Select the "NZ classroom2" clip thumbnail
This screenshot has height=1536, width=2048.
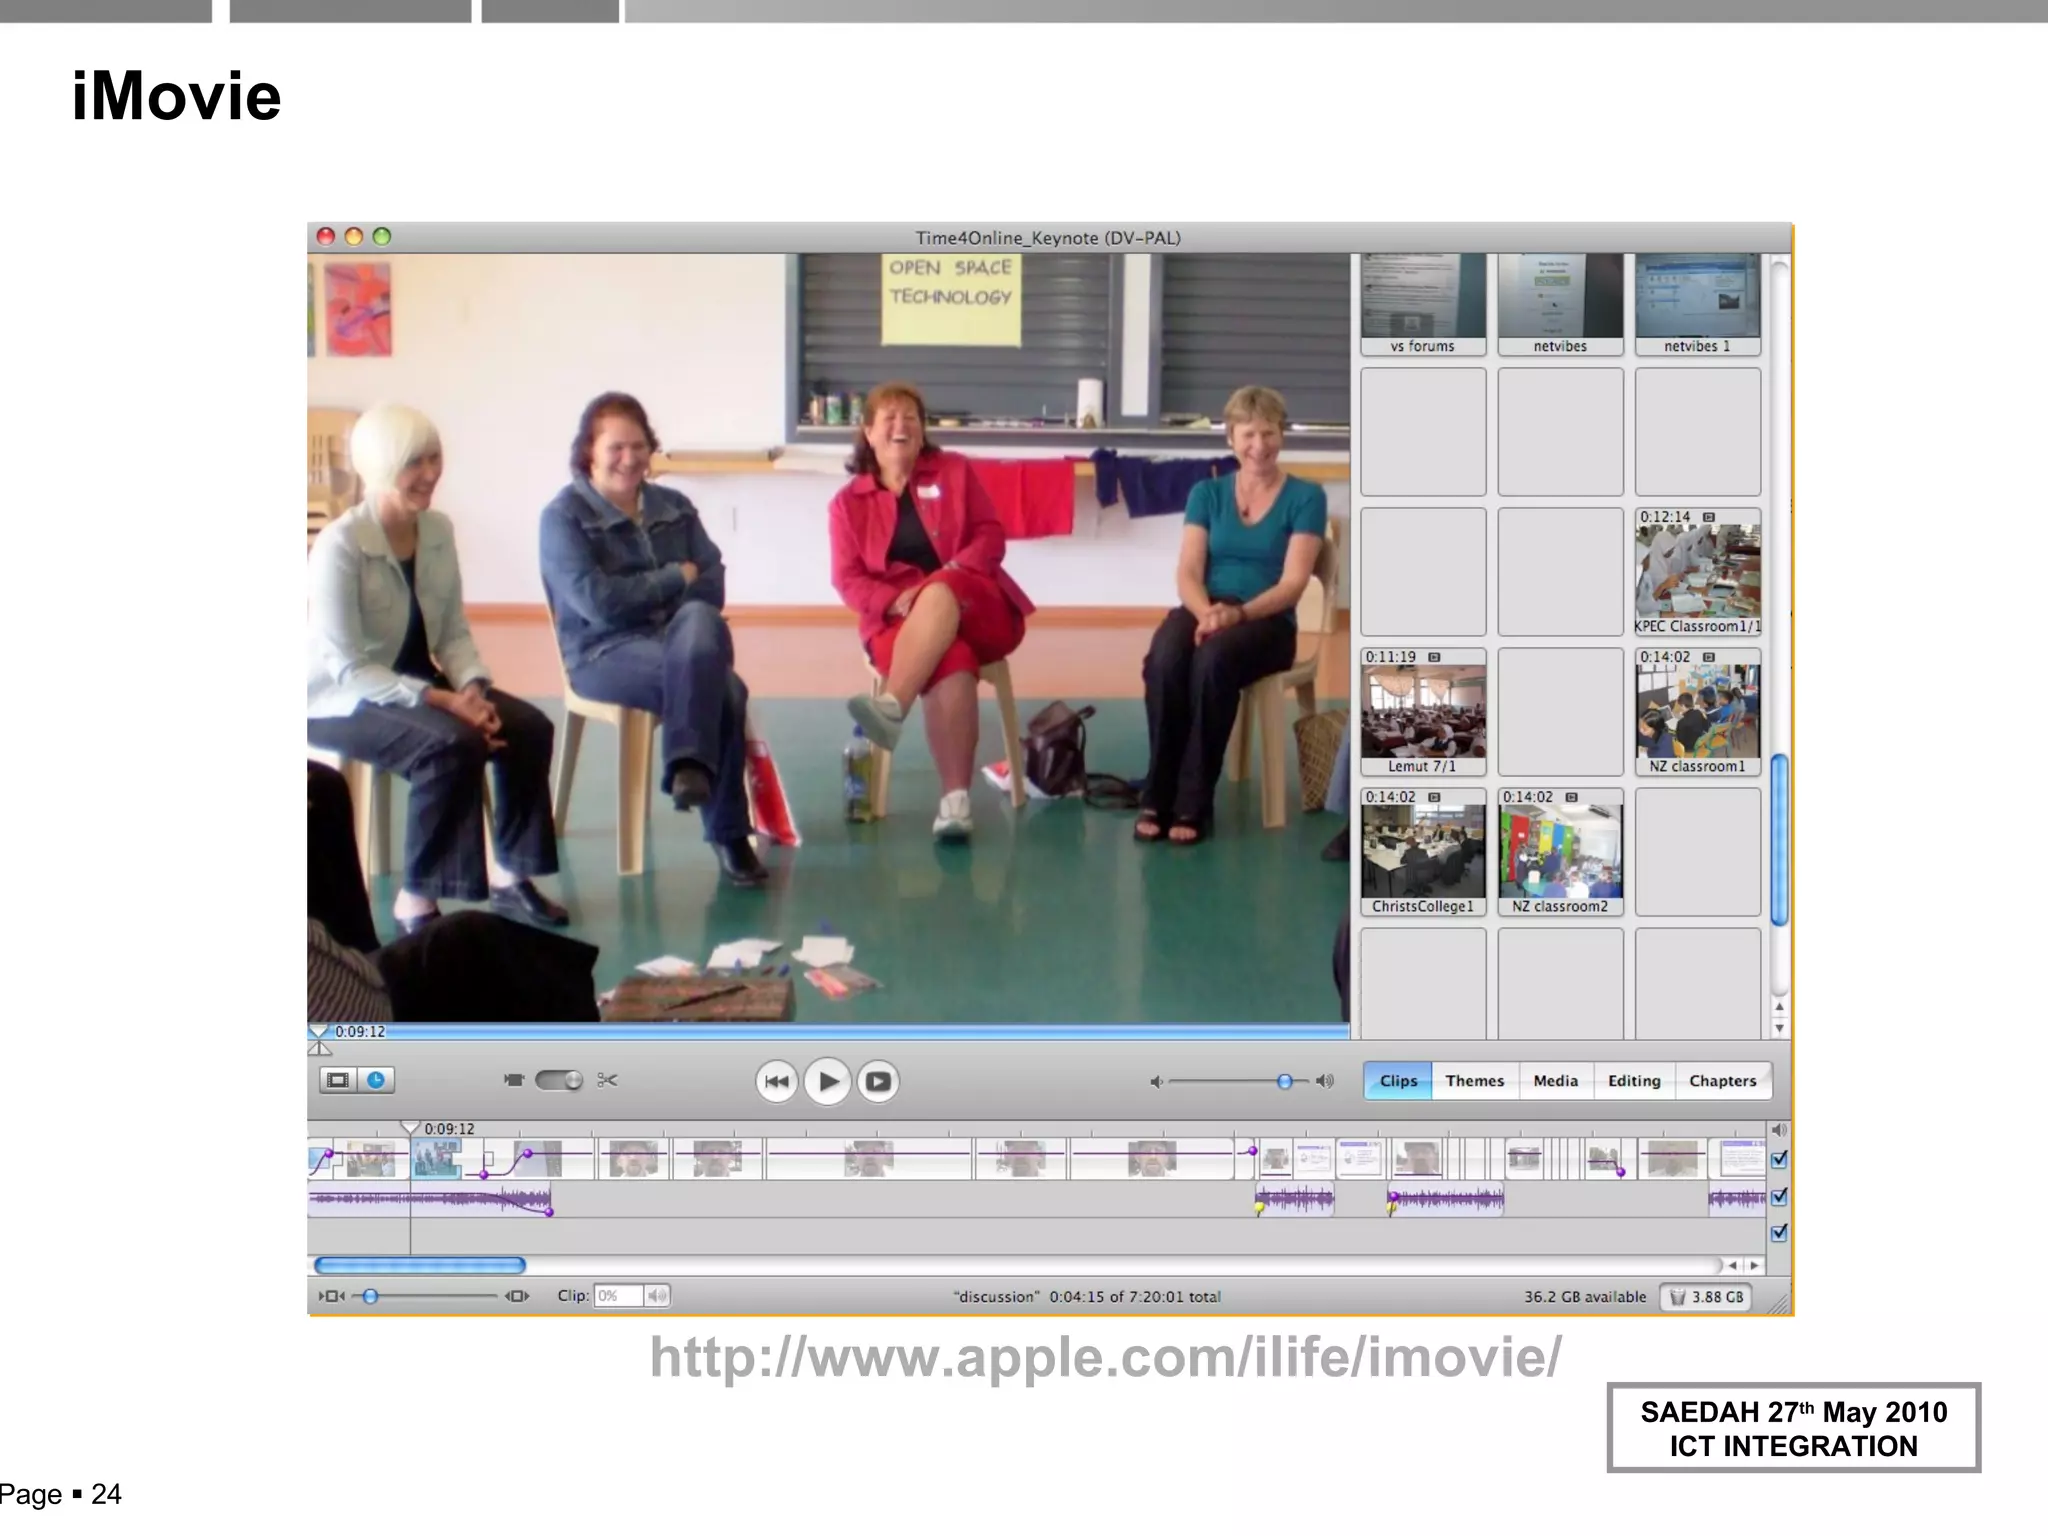tap(1560, 851)
